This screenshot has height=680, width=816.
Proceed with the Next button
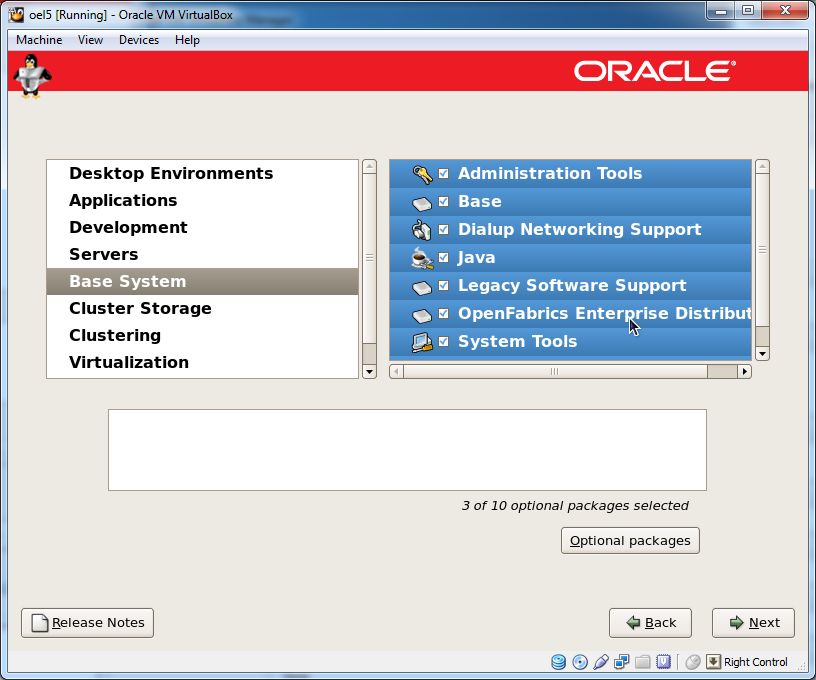(x=753, y=623)
